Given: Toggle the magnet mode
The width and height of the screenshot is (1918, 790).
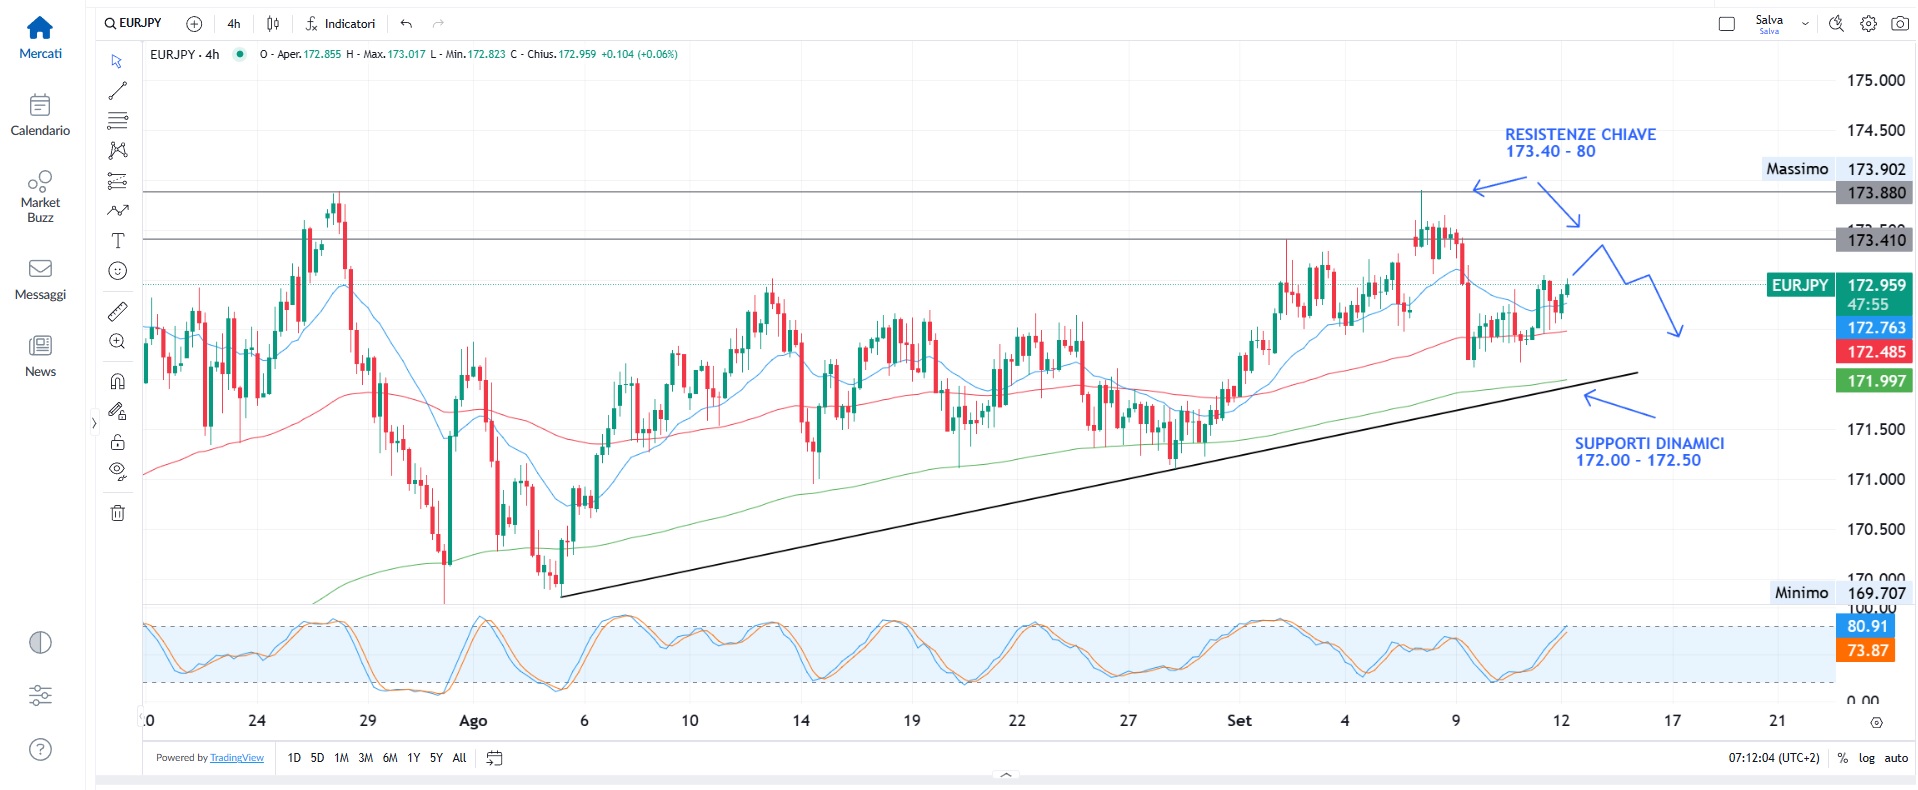Looking at the screenshot, I should point(117,381).
